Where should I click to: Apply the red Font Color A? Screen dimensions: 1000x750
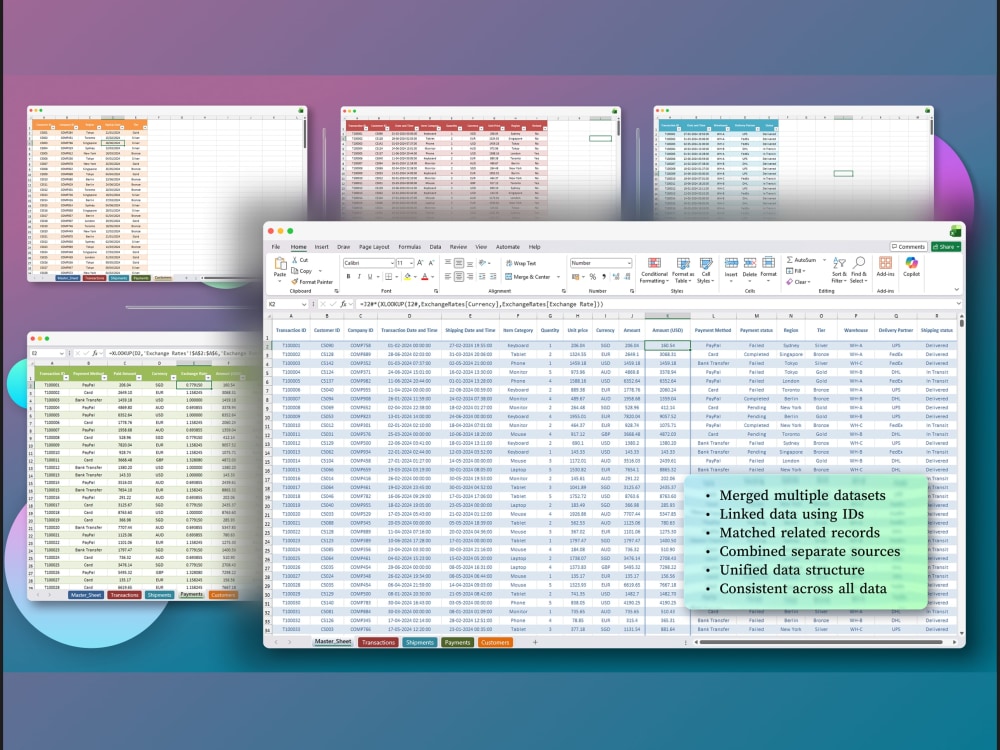425,277
